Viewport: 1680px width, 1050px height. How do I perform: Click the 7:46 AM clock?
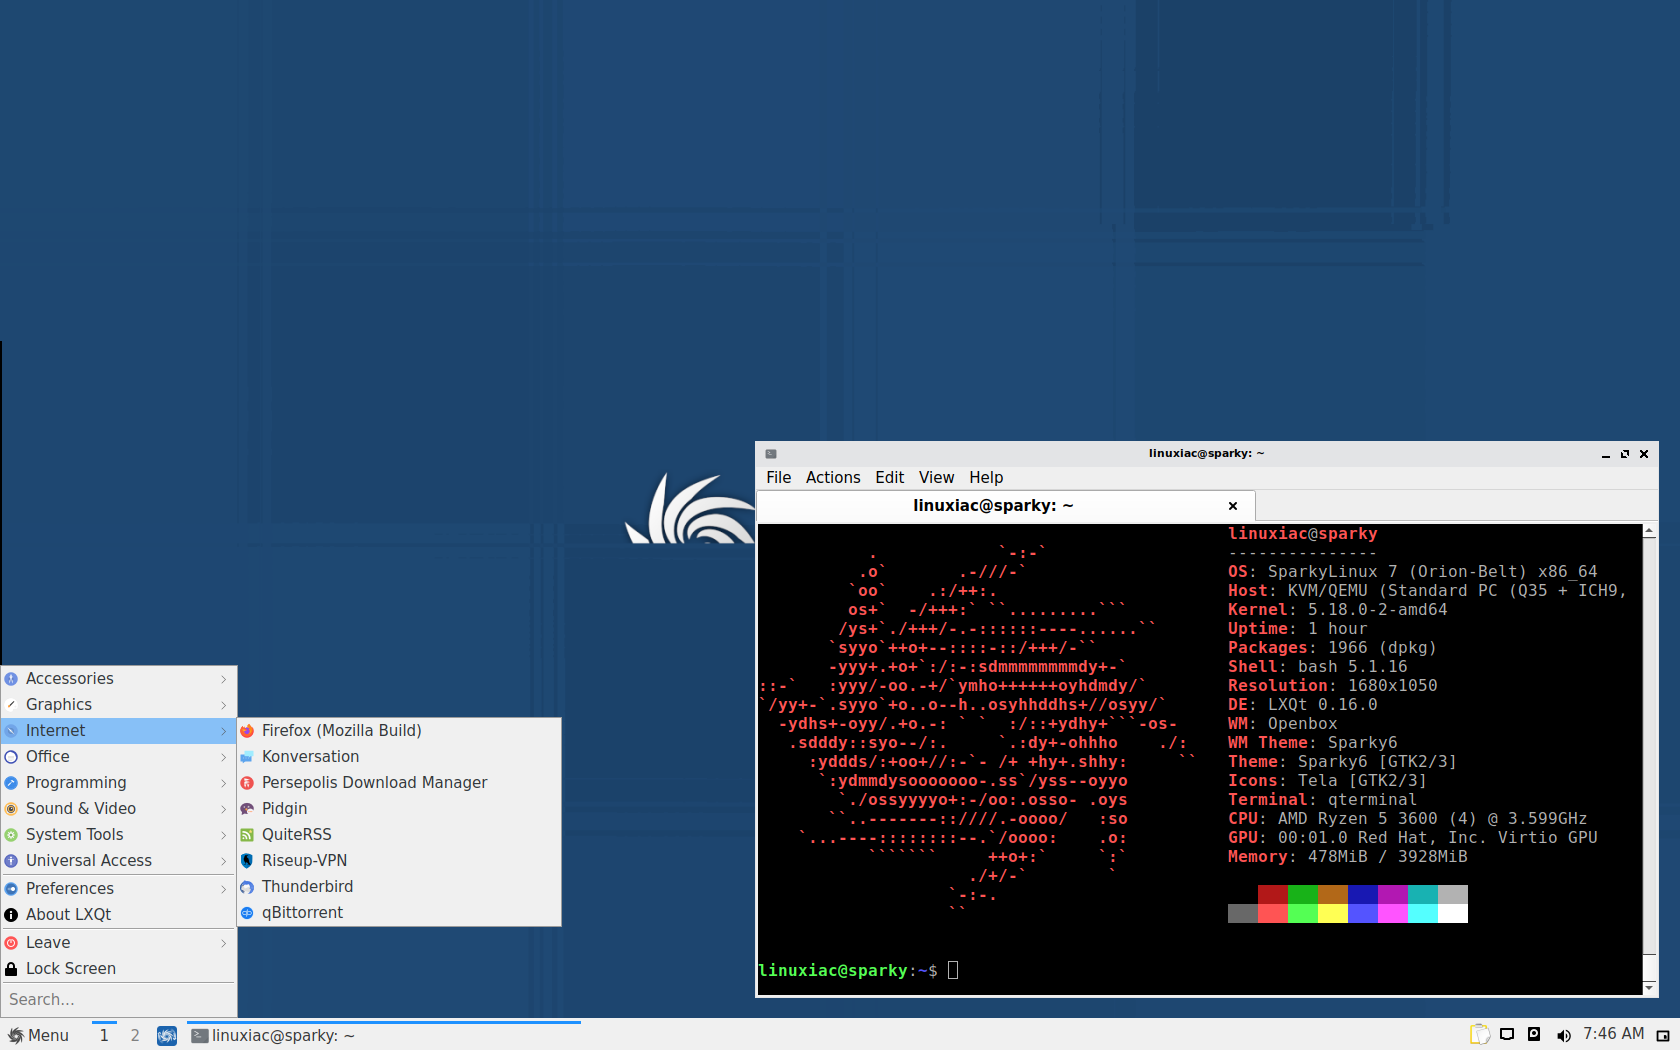[1613, 1034]
